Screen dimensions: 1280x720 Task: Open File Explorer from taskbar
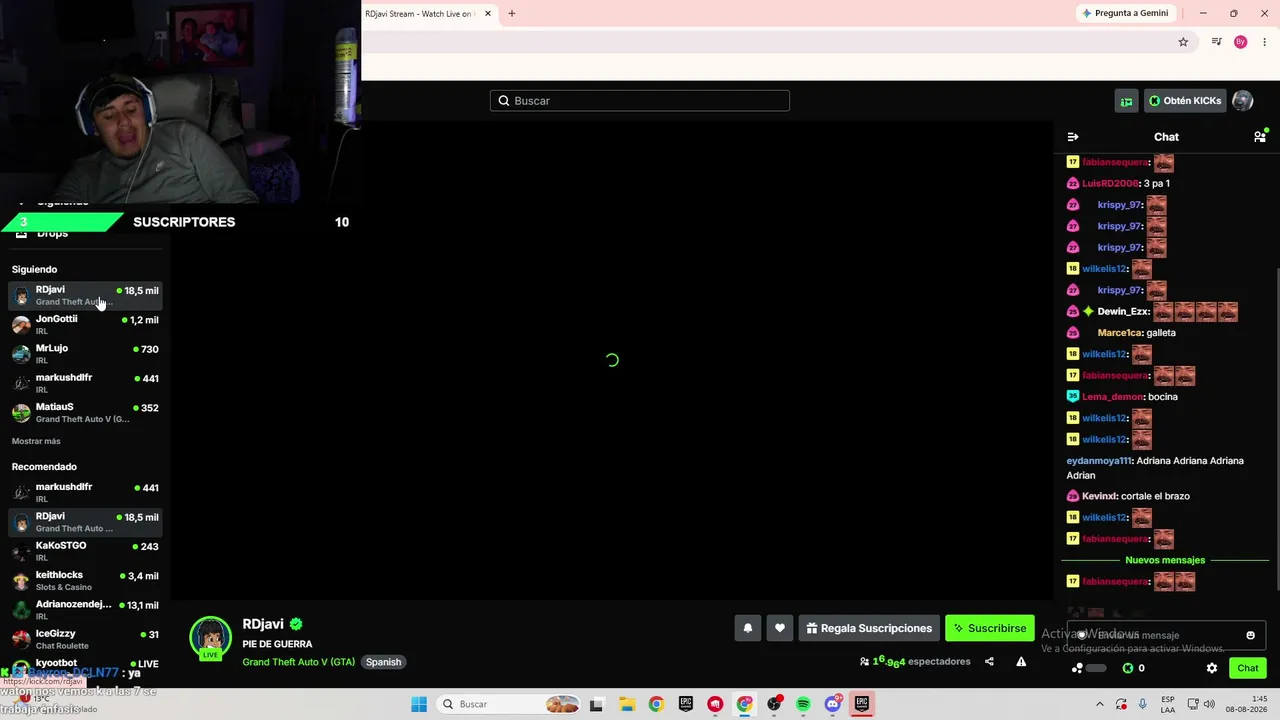pyautogui.click(x=626, y=704)
